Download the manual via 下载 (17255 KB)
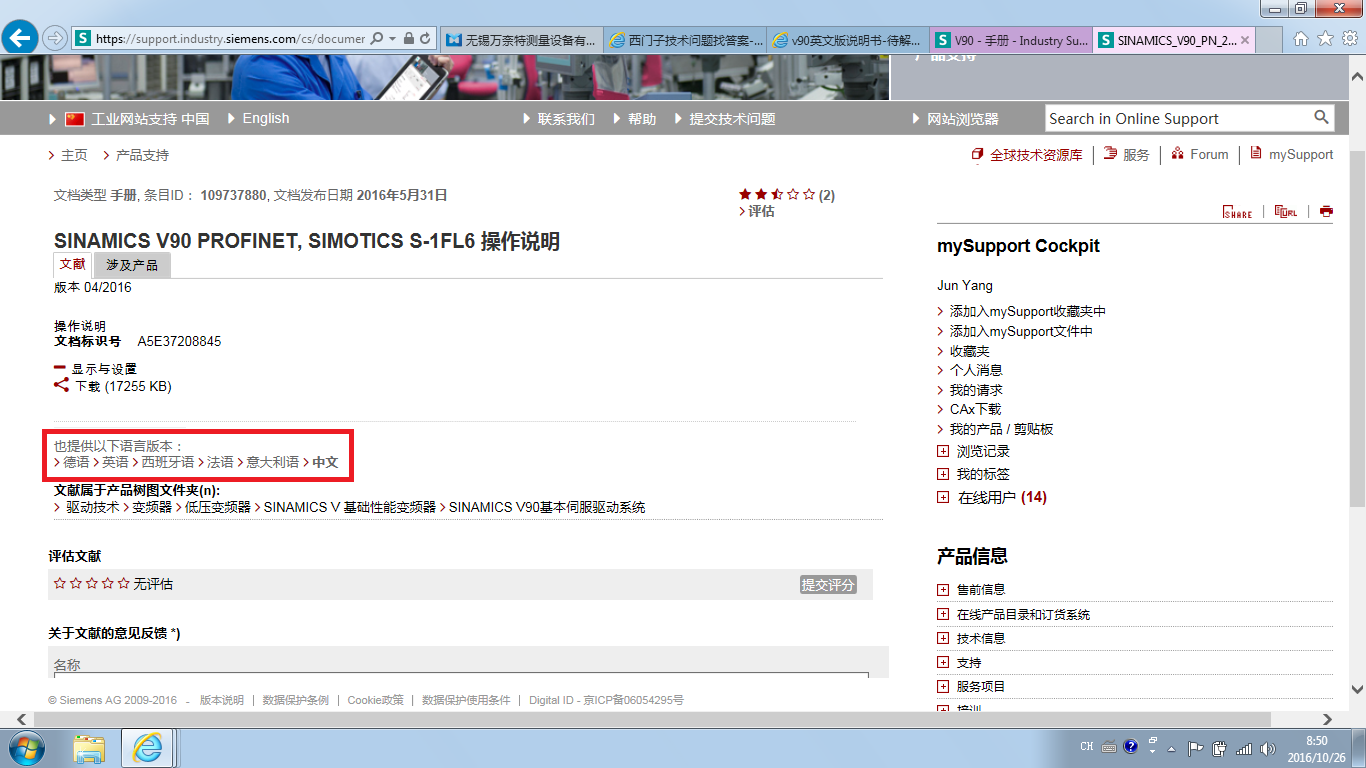The height and width of the screenshot is (768, 1366). click(124, 386)
